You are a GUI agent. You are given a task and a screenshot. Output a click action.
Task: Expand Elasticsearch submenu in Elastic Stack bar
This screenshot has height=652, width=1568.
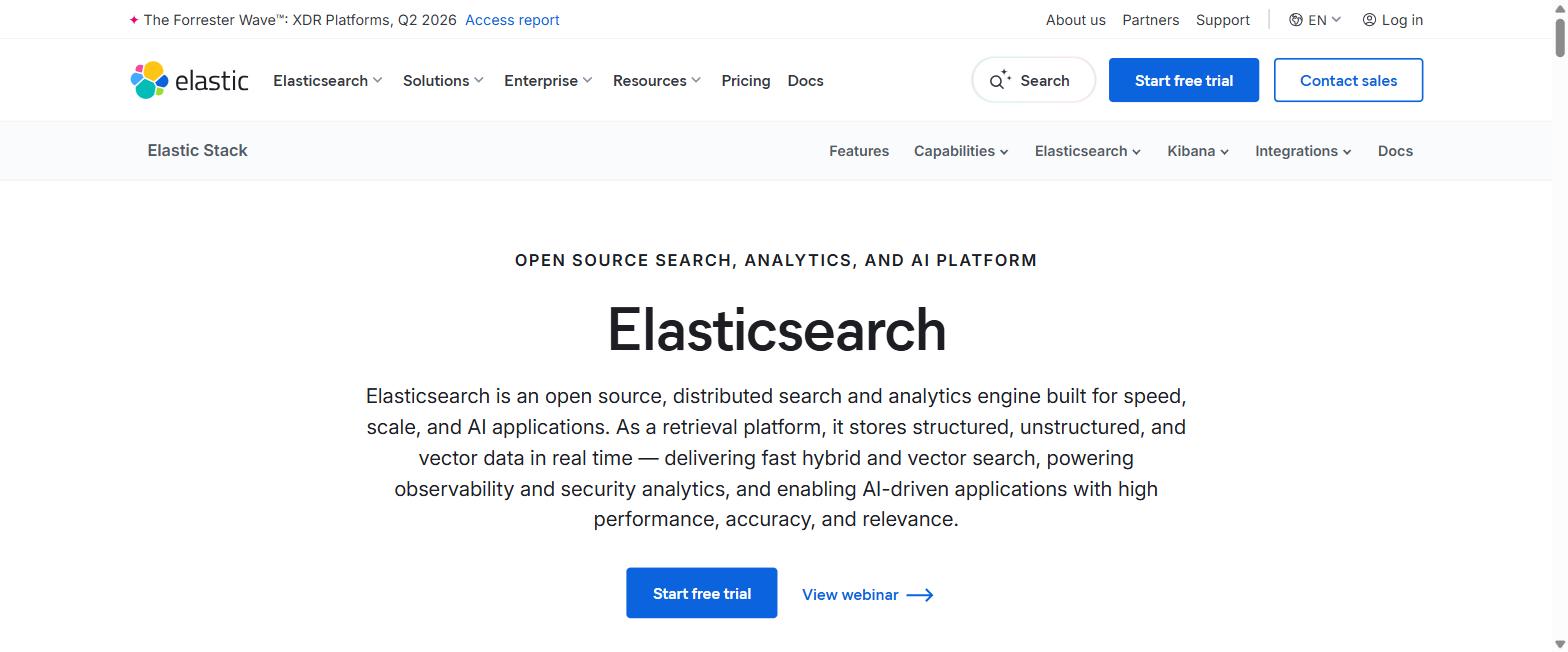1088,151
